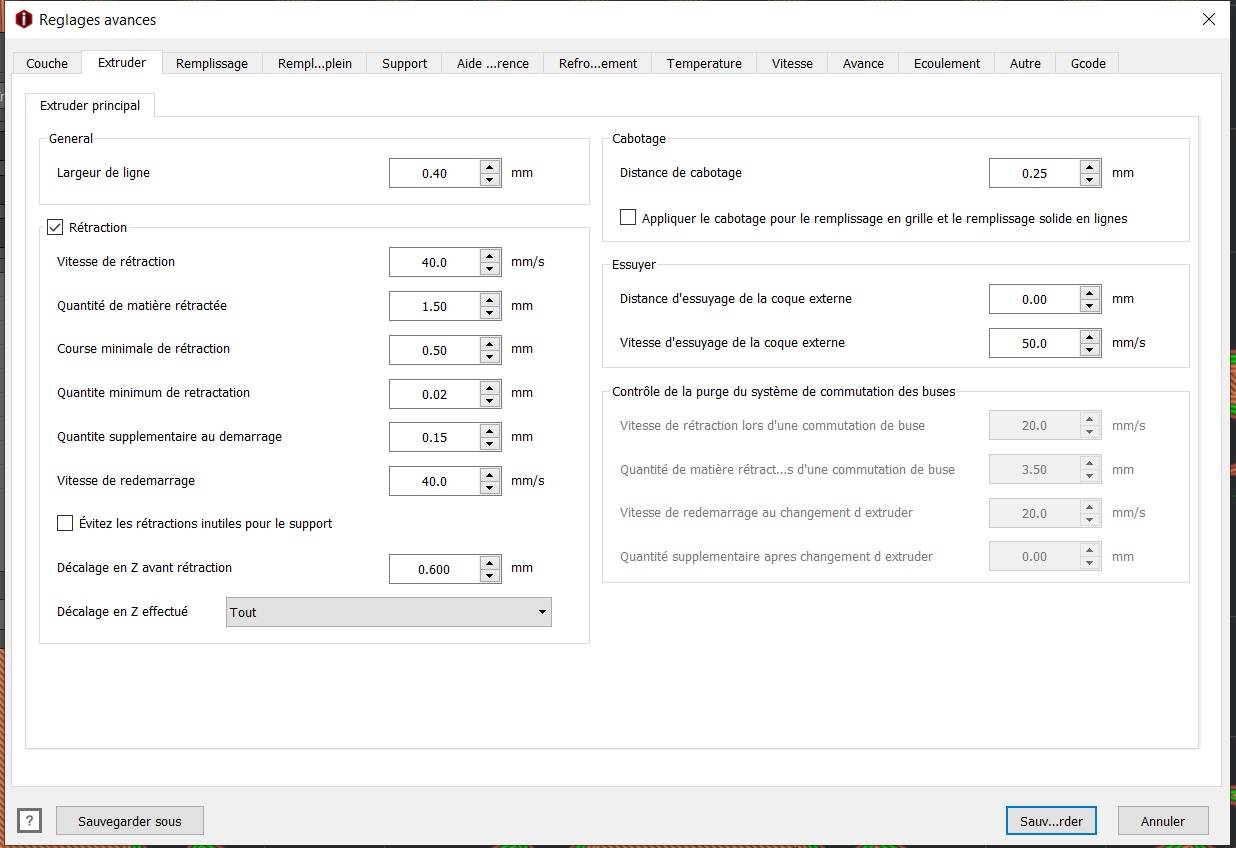Decrease Distance de cabotage with down arrow
The width and height of the screenshot is (1236, 848).
pyautogui.click(x=1090, y=180)
